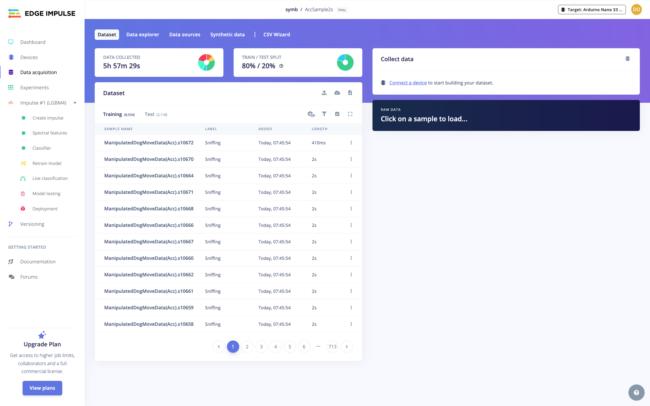Click the delete dataset trash icon
This screenshot has height=406, width=650.
[350, 92]
